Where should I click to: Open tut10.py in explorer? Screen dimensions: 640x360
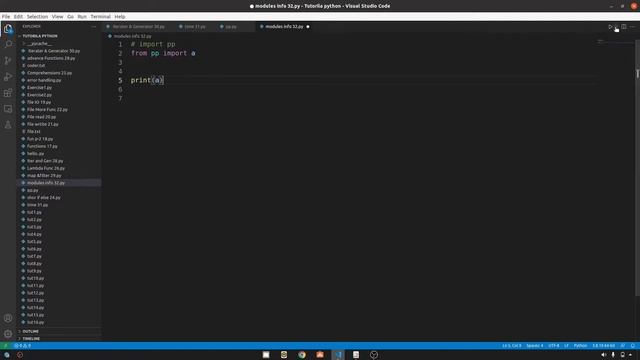[36, 278]
